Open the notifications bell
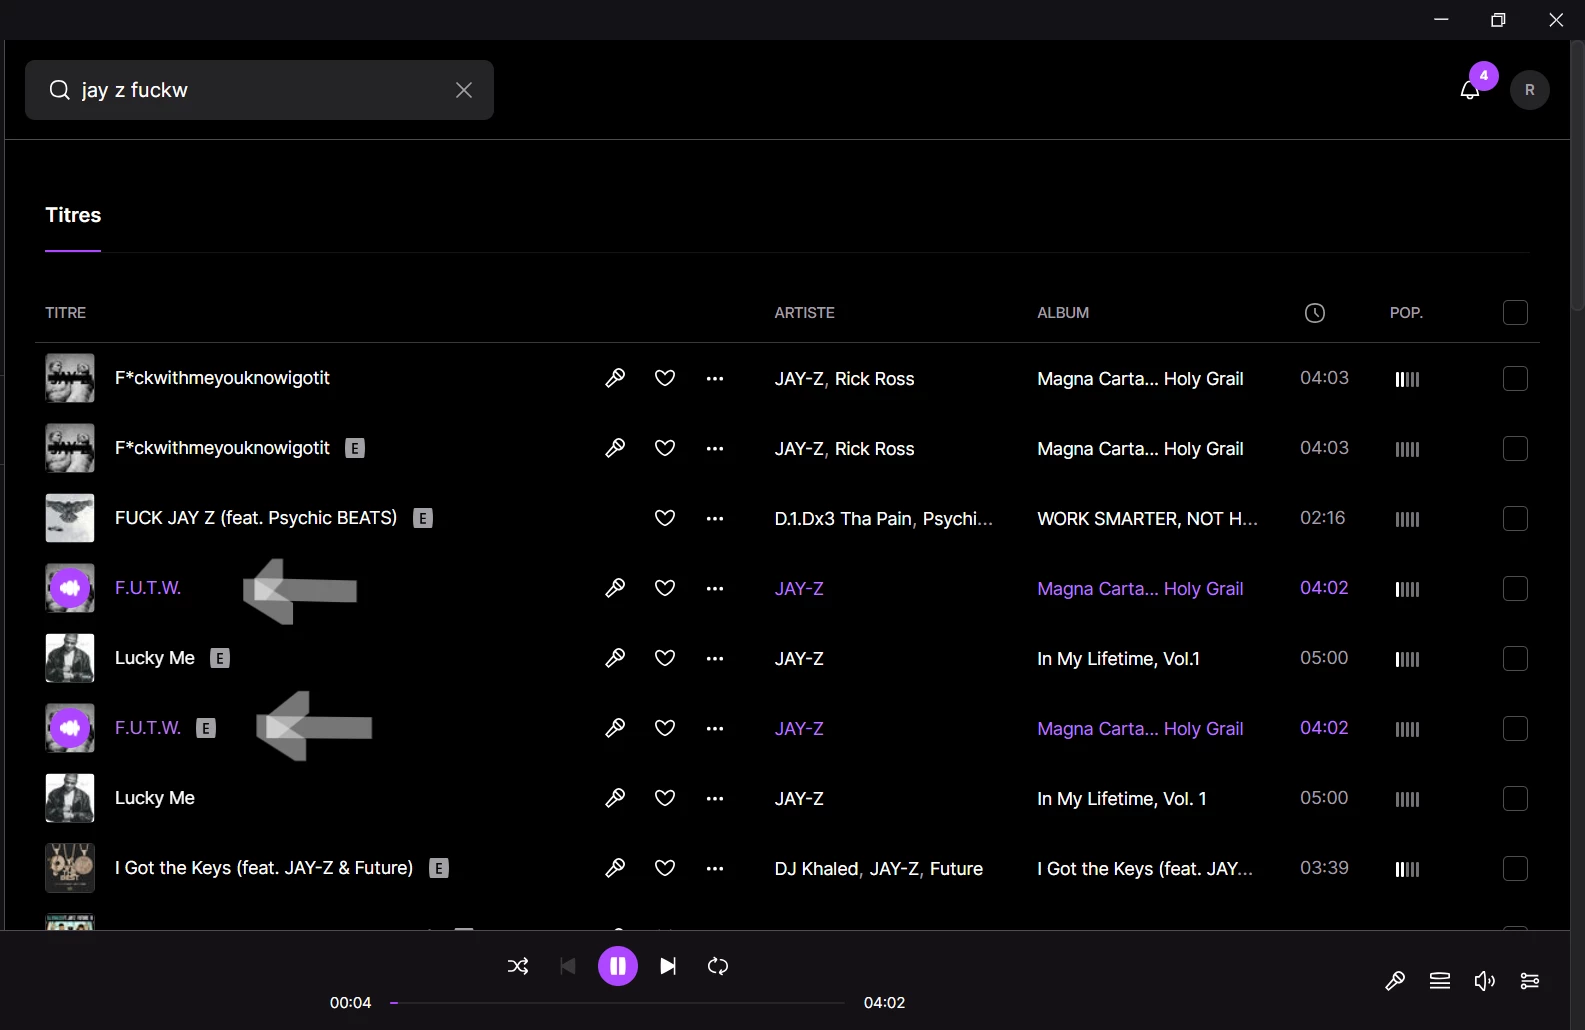The image size is (1585, 1030). pyautogui.click(x=1470, y=90)
